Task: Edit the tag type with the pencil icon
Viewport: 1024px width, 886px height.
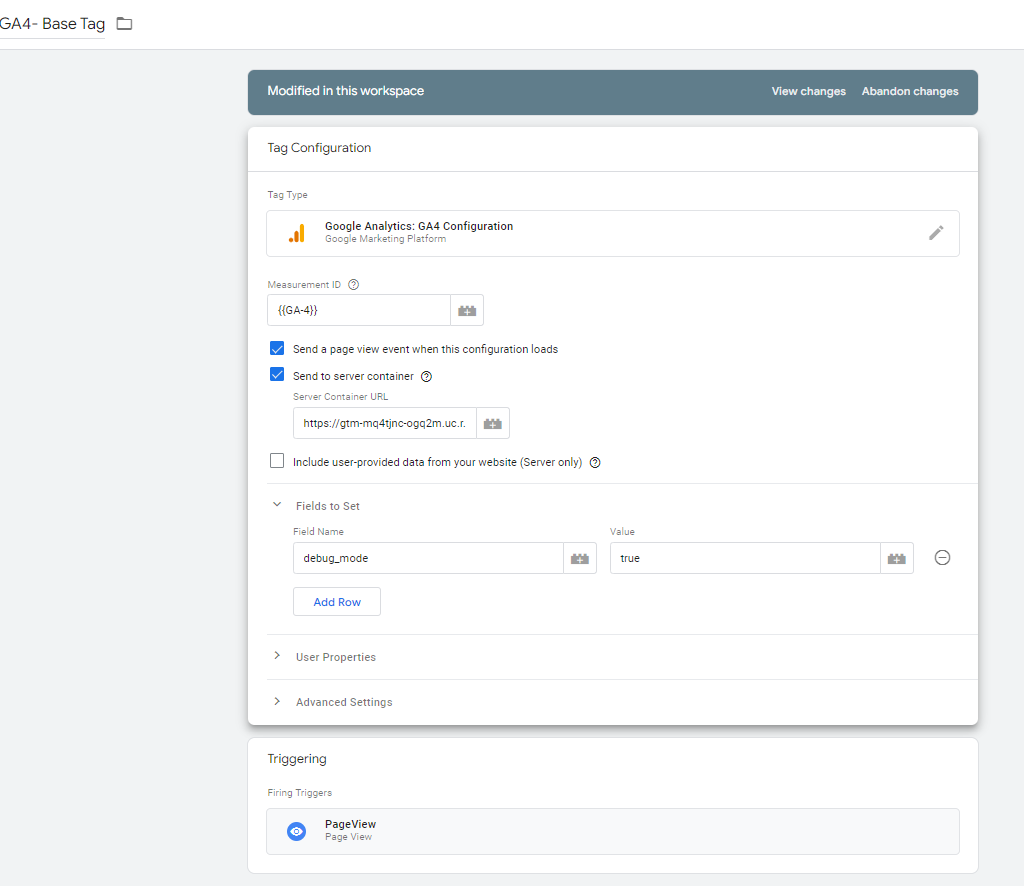Action: click(x=936, y=233)
